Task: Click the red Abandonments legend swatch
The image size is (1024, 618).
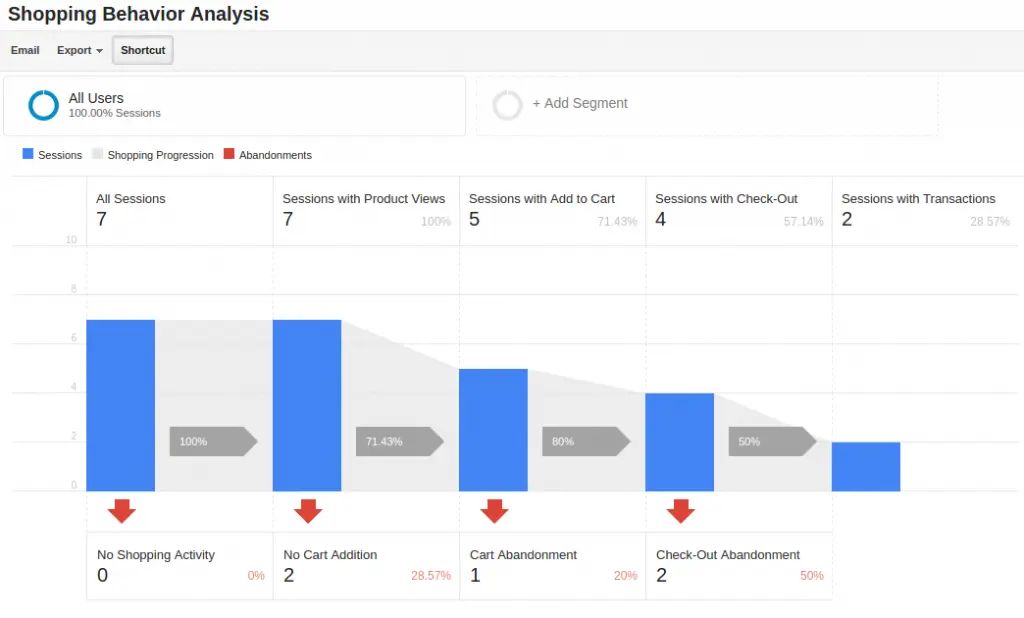Action: [229, 154]
